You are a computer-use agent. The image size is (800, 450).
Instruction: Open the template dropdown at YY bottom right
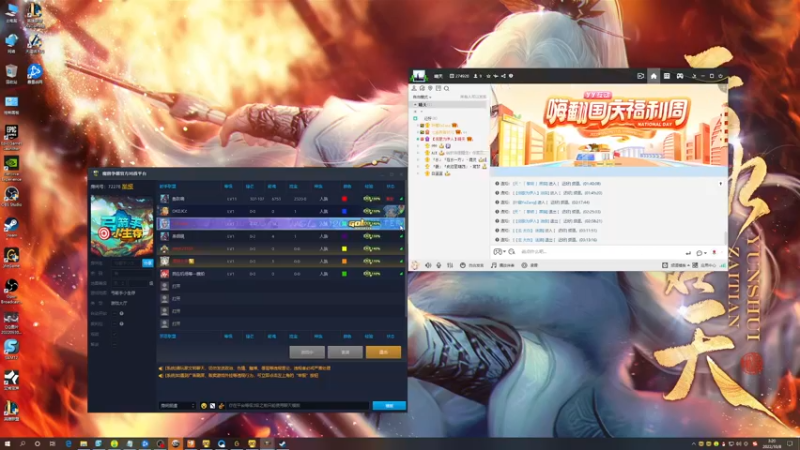(676, 265)
